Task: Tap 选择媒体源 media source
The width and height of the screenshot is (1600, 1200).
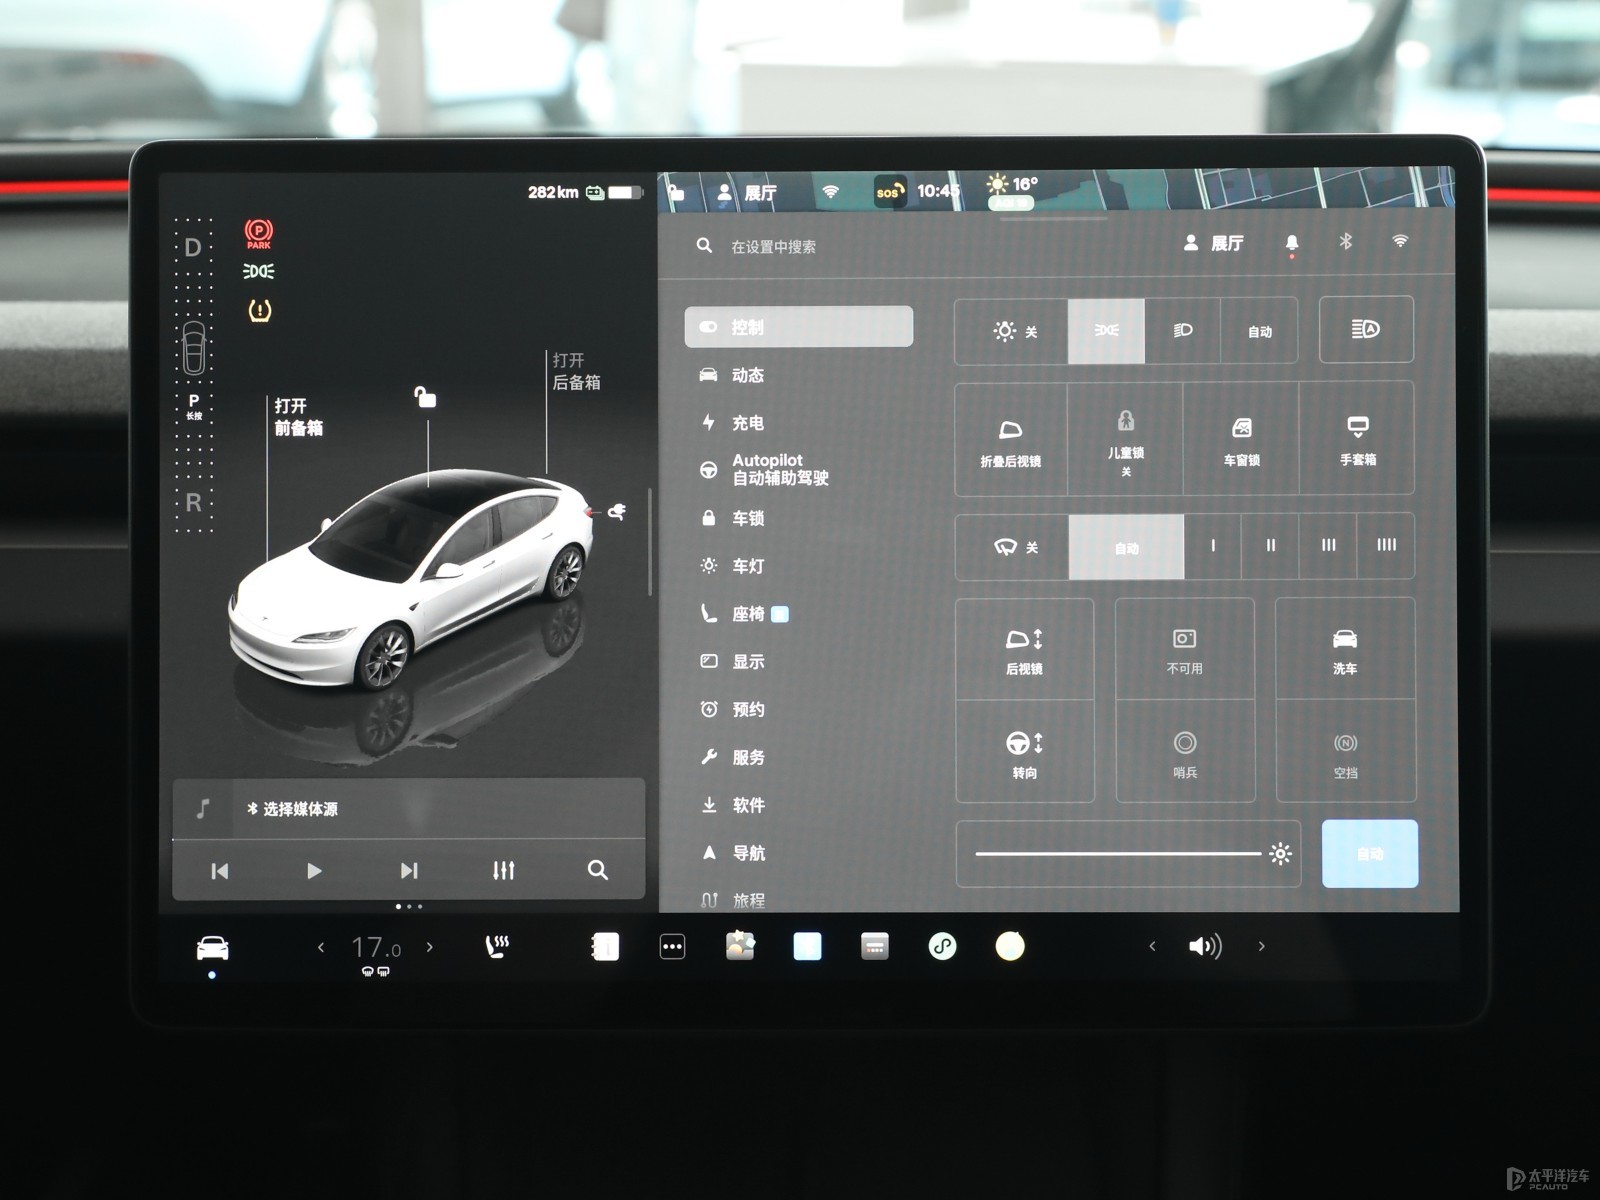Action: point(292,809)
